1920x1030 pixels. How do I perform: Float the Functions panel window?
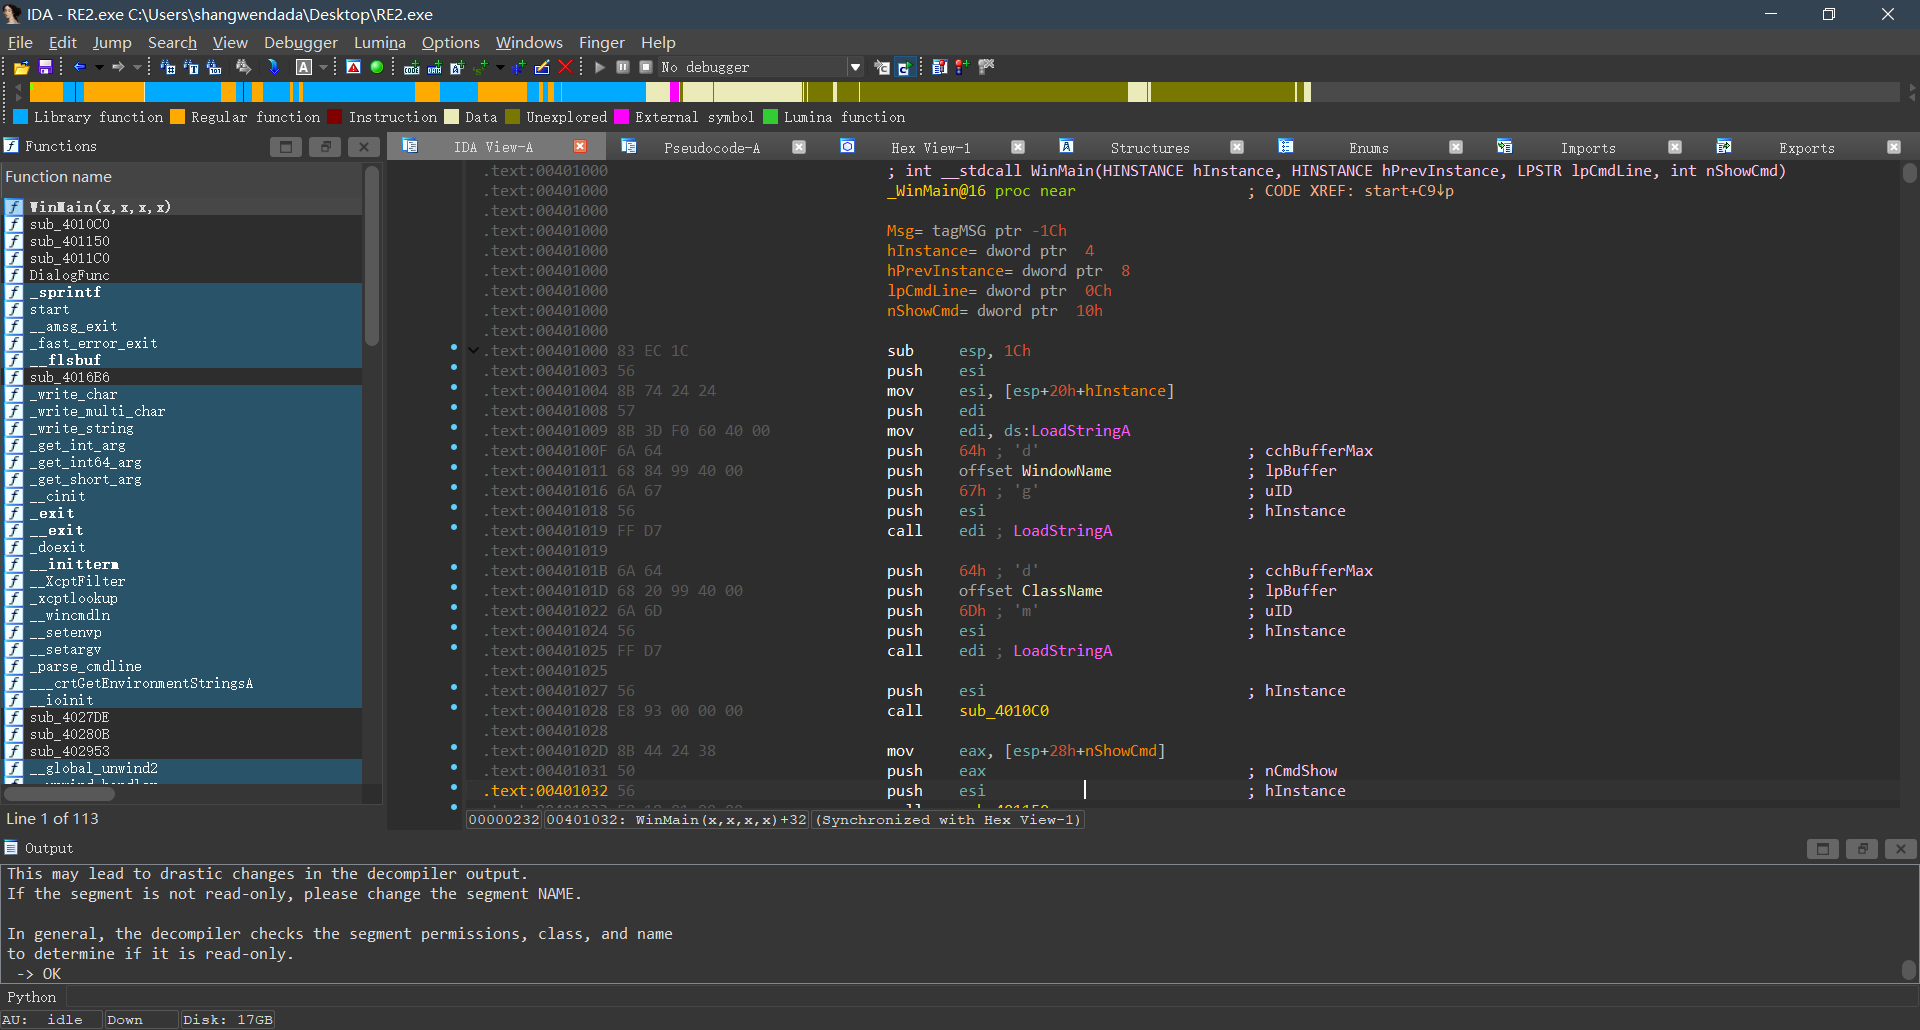point(325,147)
